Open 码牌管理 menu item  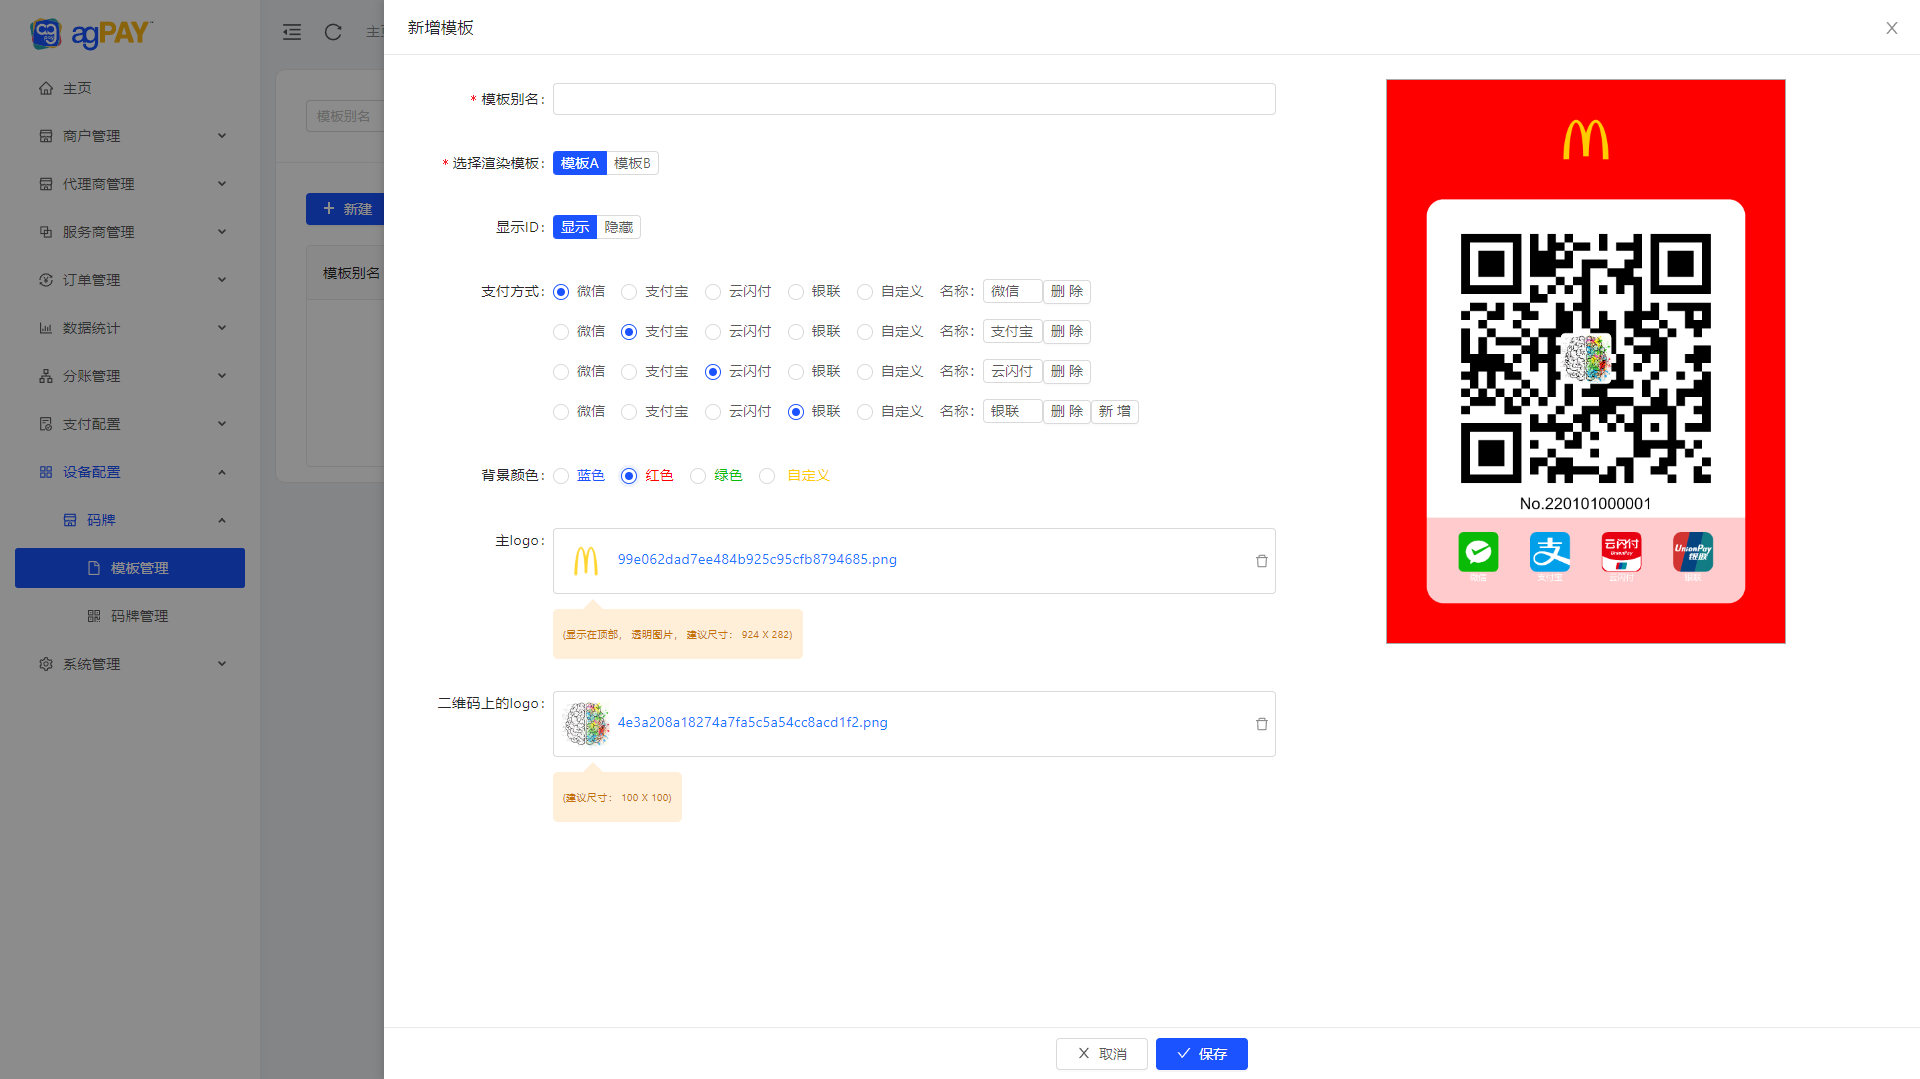(130, 616)
